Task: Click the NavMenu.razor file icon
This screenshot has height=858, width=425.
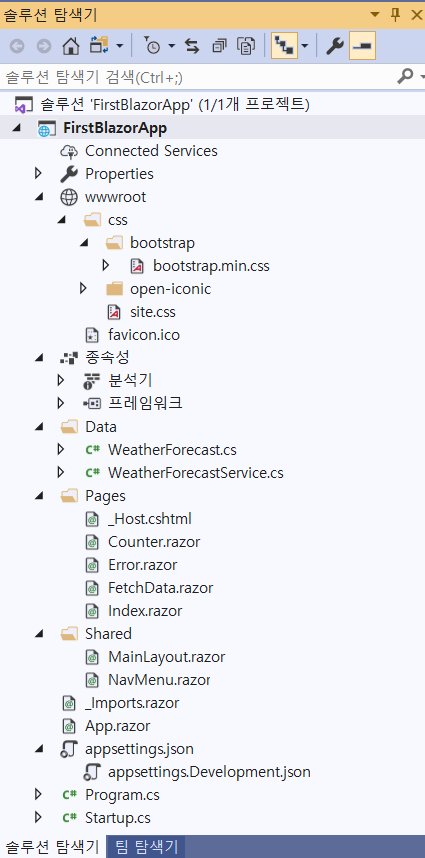Action: point(92,680)
